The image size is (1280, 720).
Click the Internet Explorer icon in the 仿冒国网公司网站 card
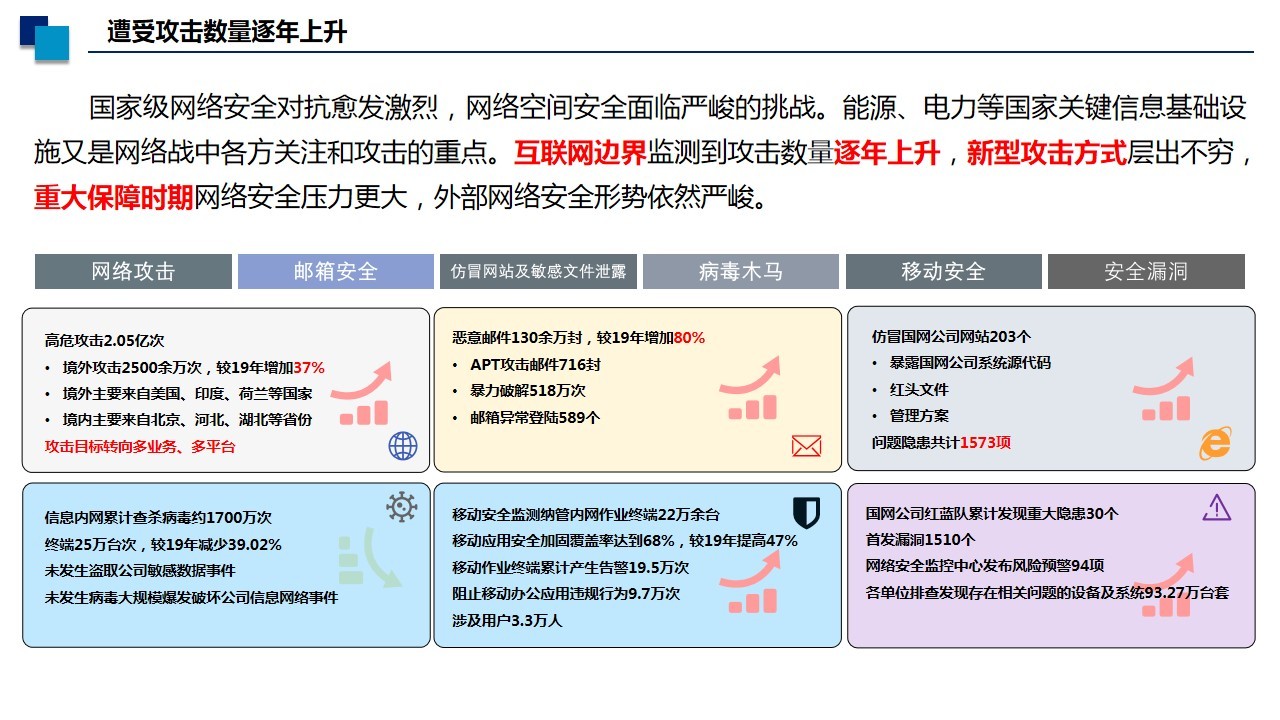click(x=1215, y=442)
